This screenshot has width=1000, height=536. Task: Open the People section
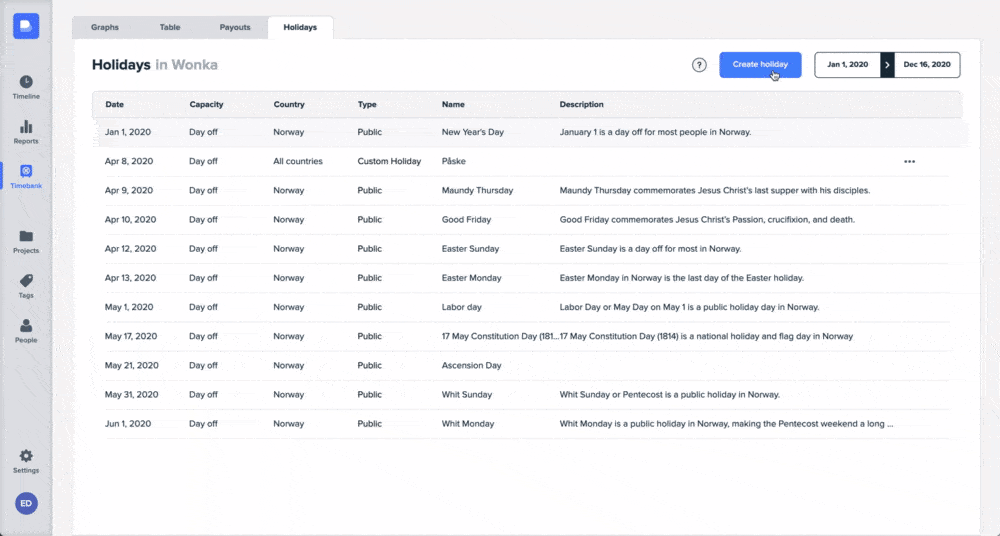(26, 331)
